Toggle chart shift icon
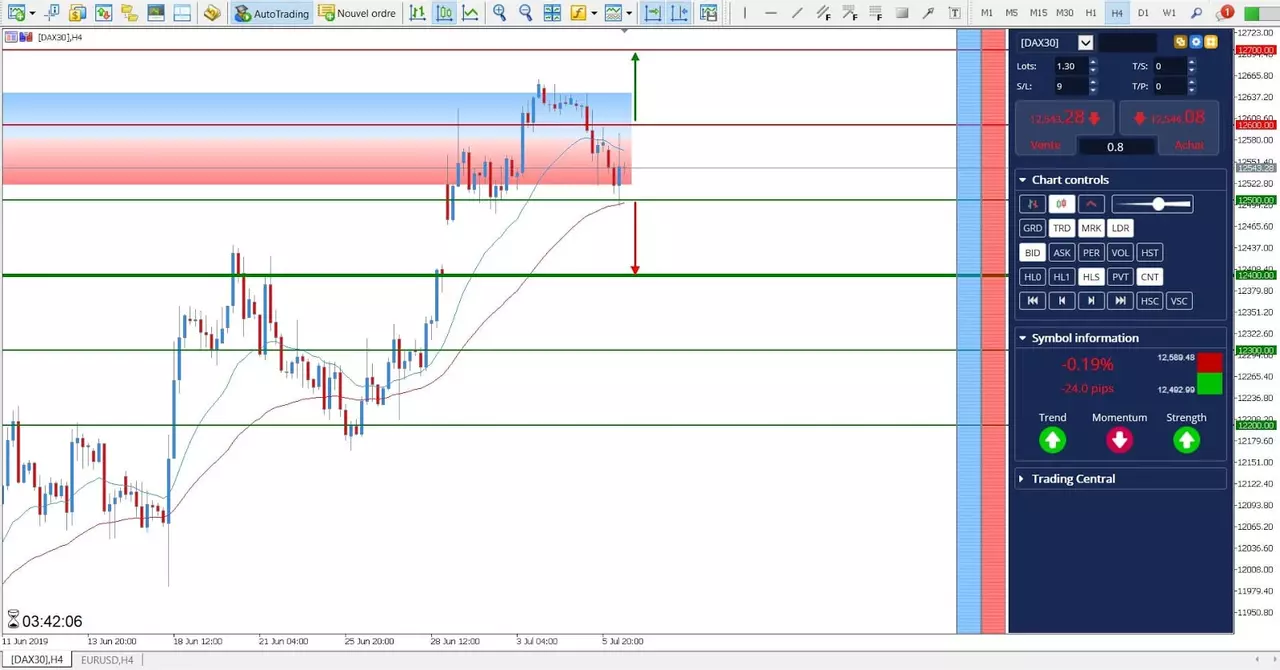Image resolution: width=1280 pixels, height=670 pixels. click(680, 13)
